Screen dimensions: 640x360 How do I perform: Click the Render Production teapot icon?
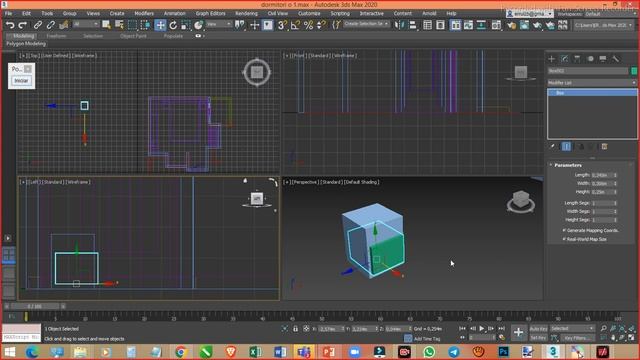click(x=537, y=25)
